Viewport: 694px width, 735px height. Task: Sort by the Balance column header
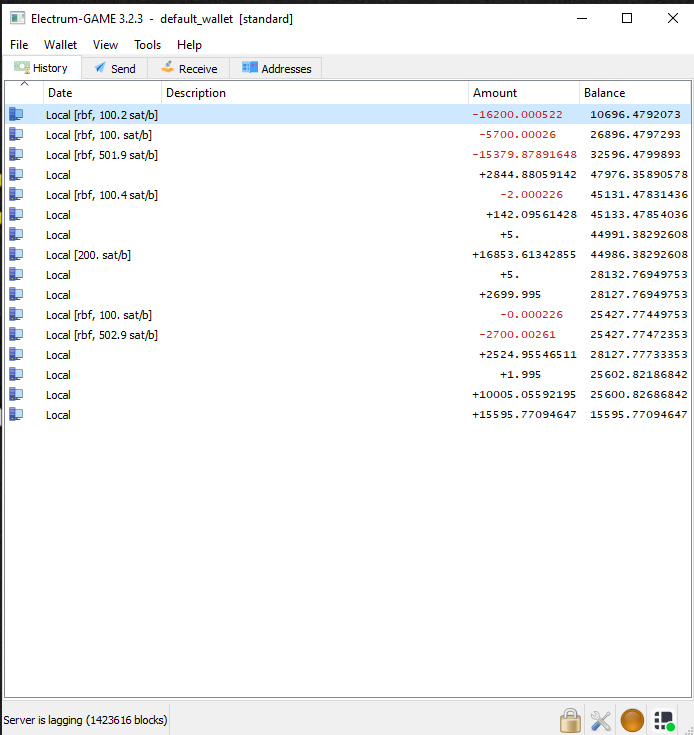click(x=635, y=93)
